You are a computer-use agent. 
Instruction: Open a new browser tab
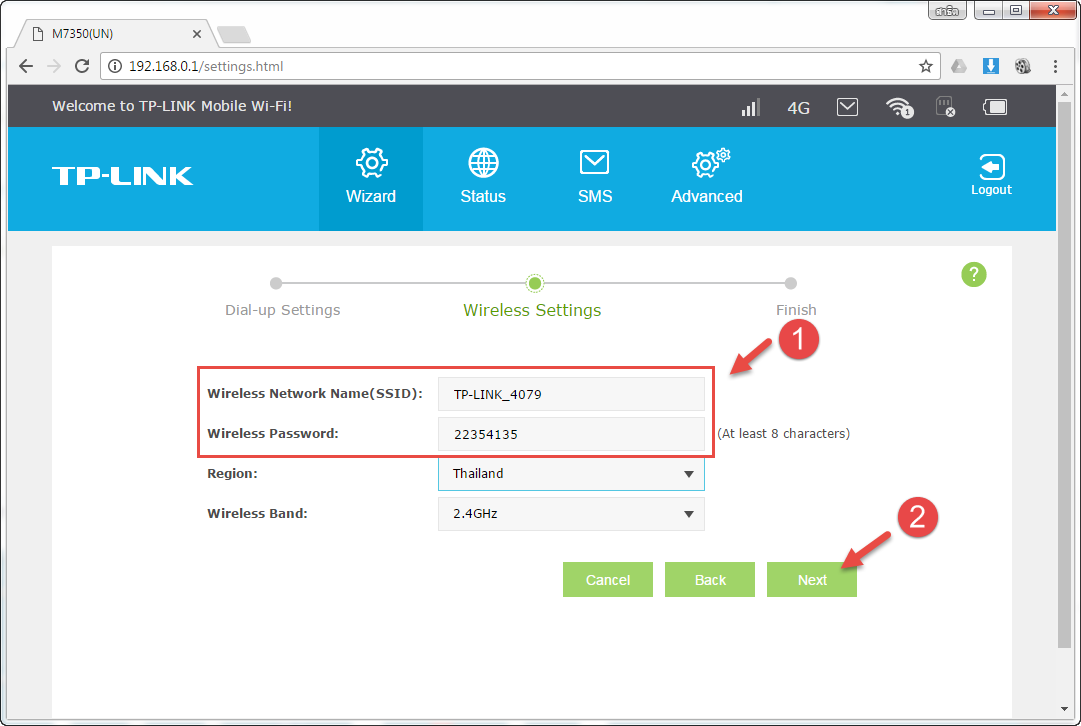[234, 34]
